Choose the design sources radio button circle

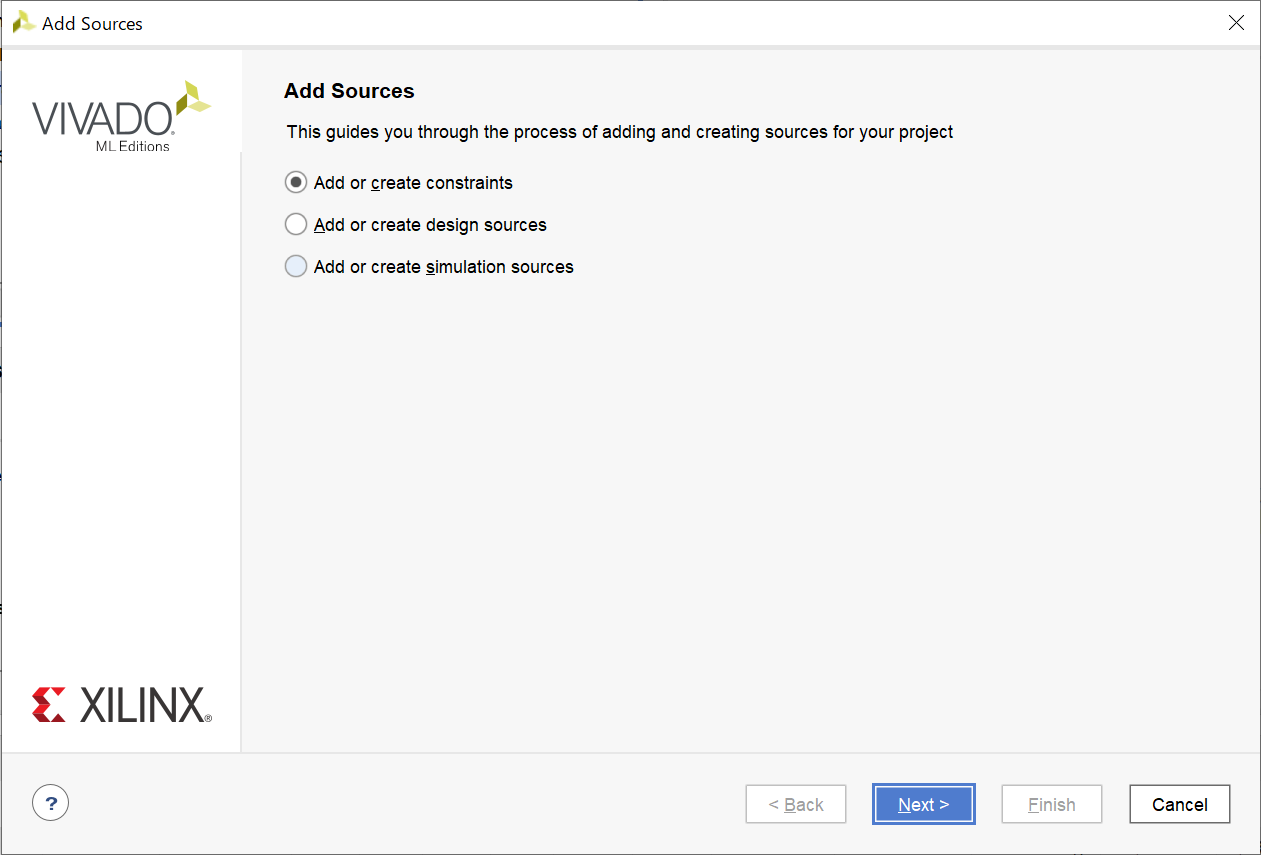tap(296, 225)
